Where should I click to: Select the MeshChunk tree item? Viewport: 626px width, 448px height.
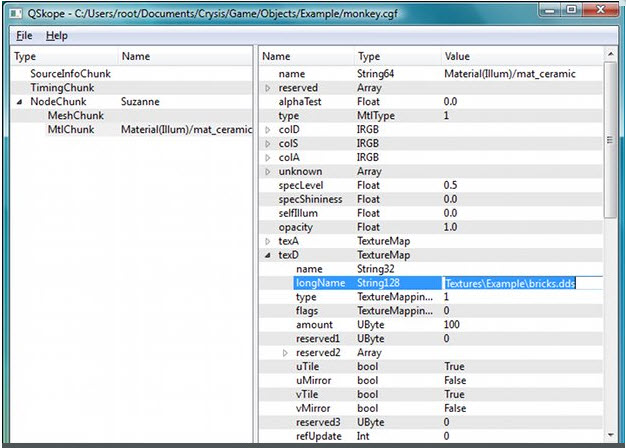[75, 116]
